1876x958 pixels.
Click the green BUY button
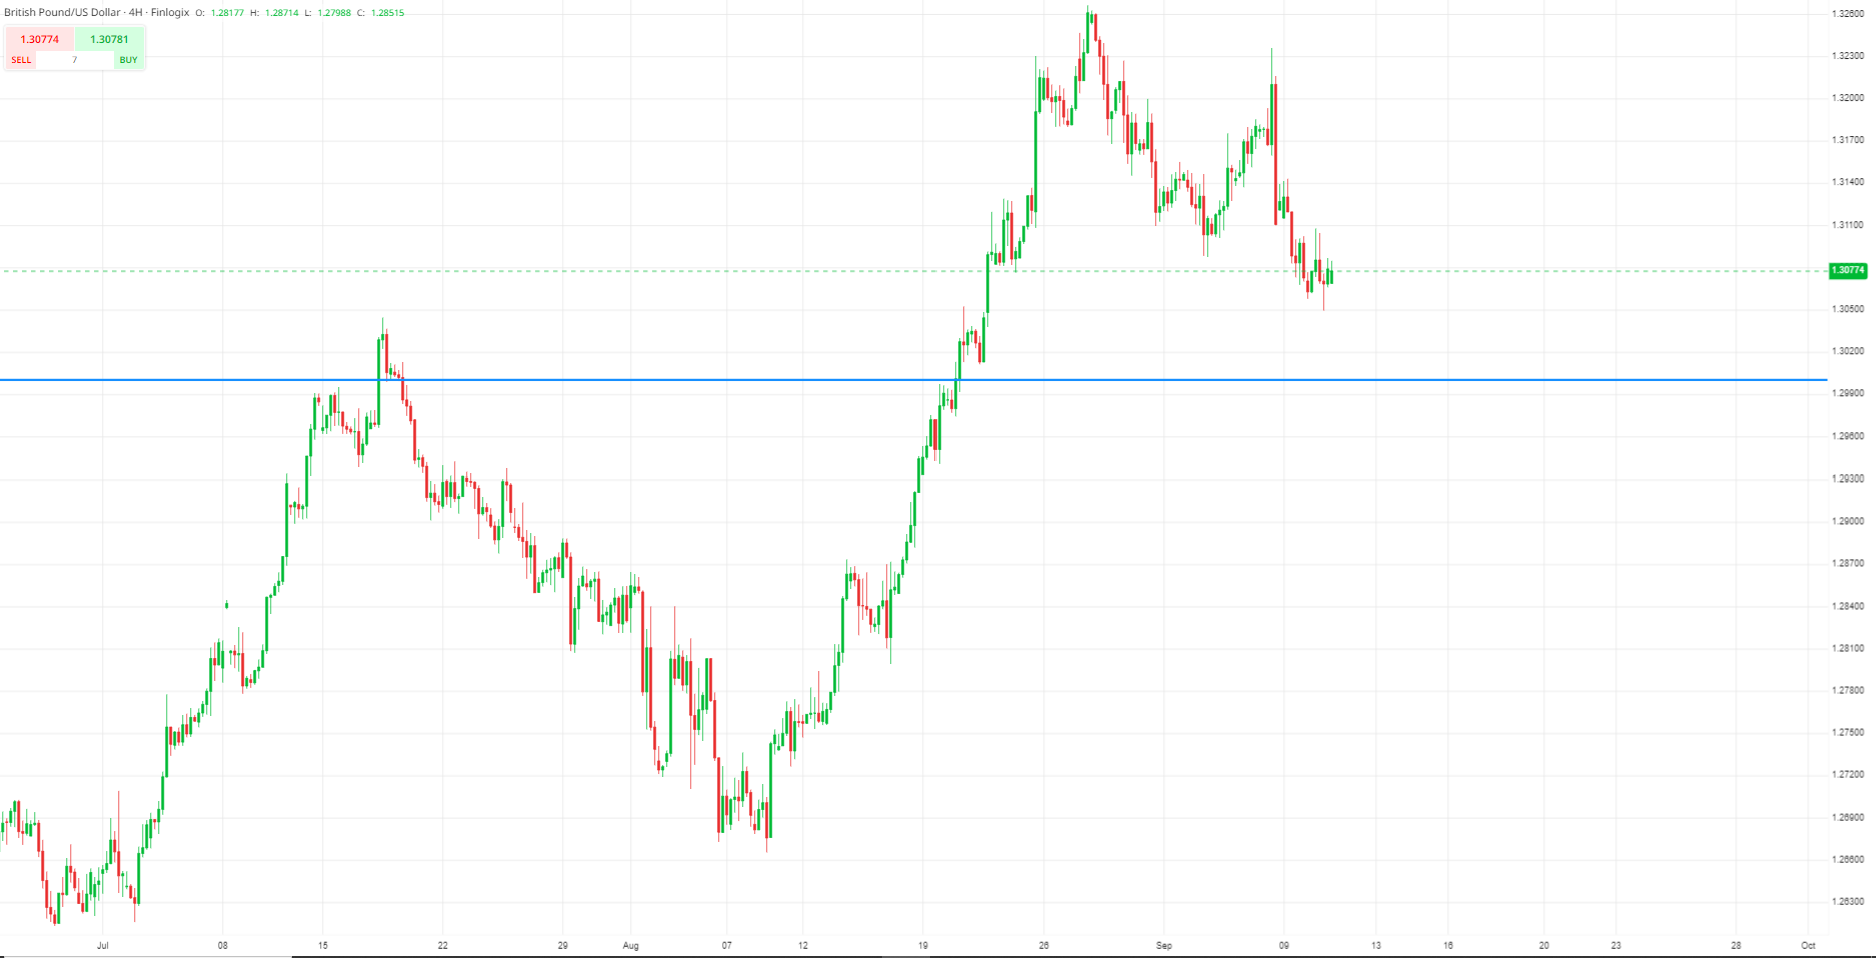click(x=128, y=60)
